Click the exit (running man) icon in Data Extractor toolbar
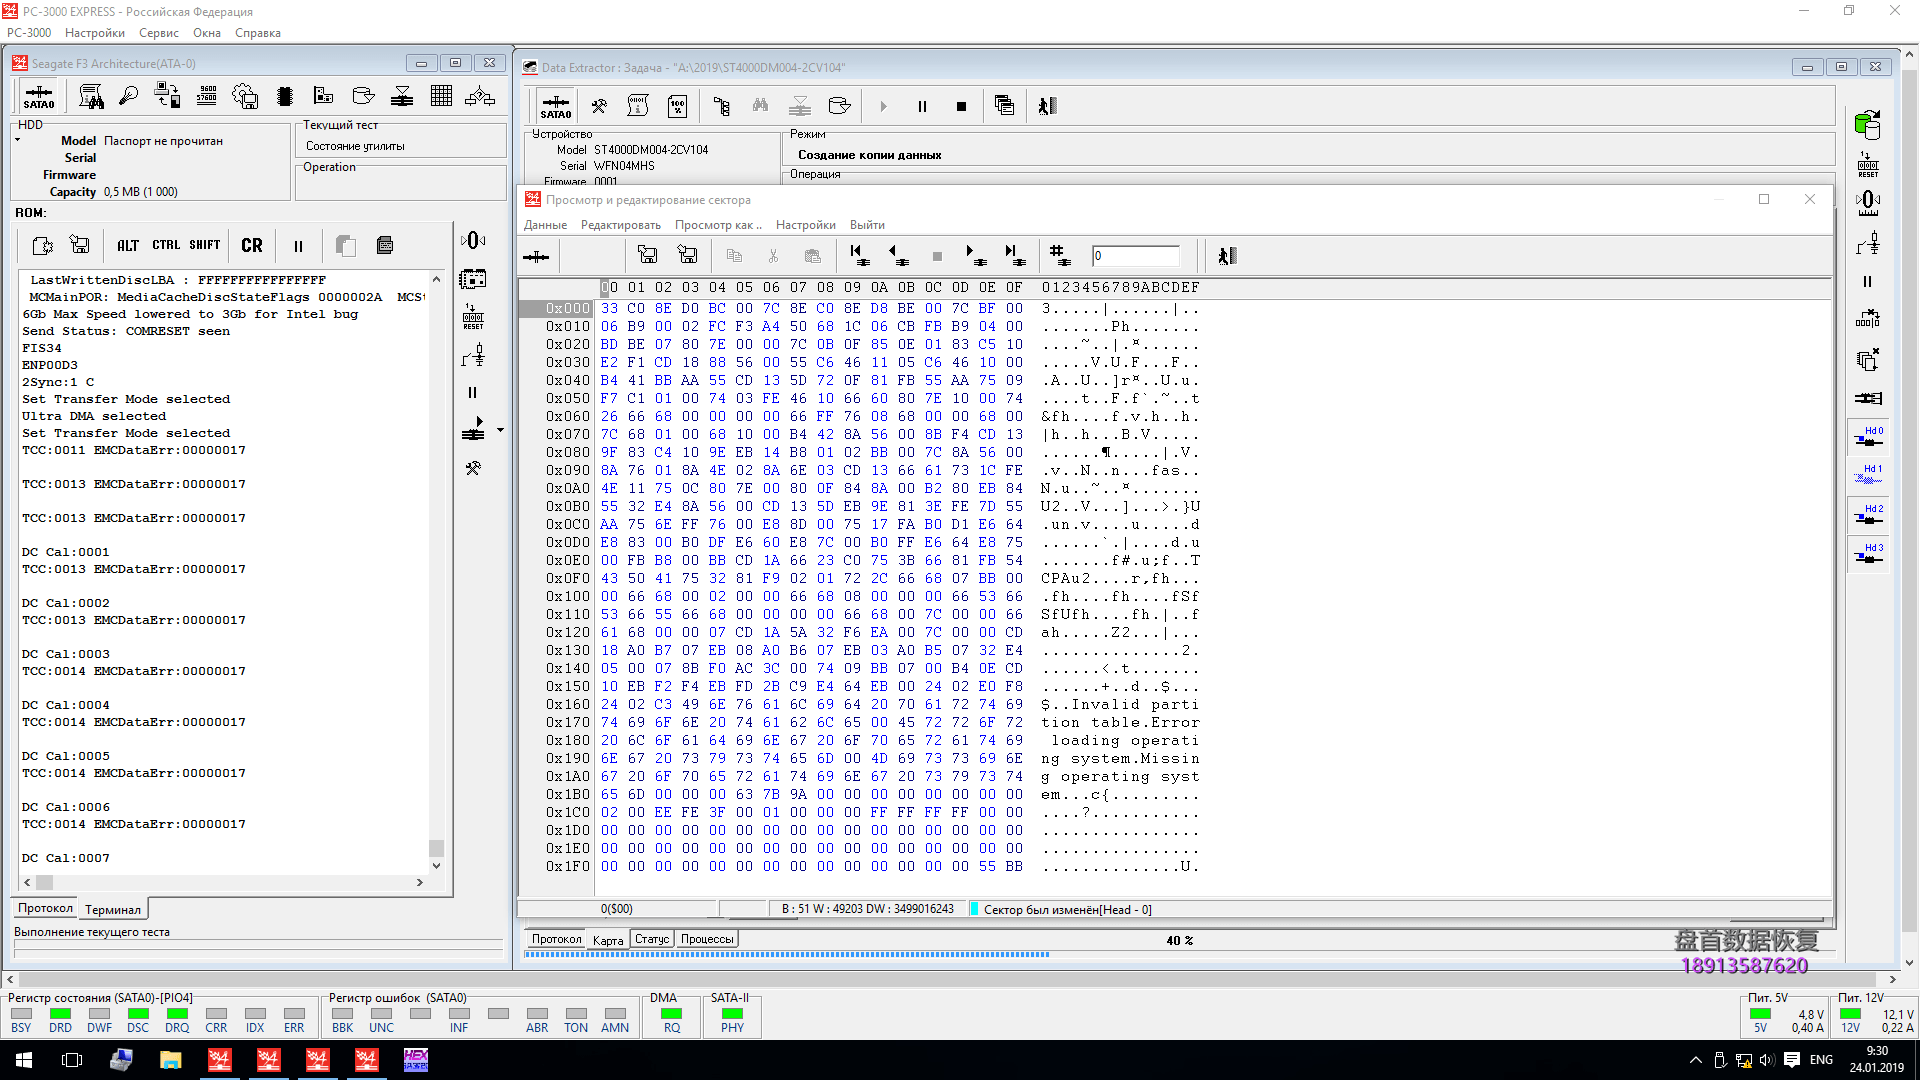 pos(1048,106)
